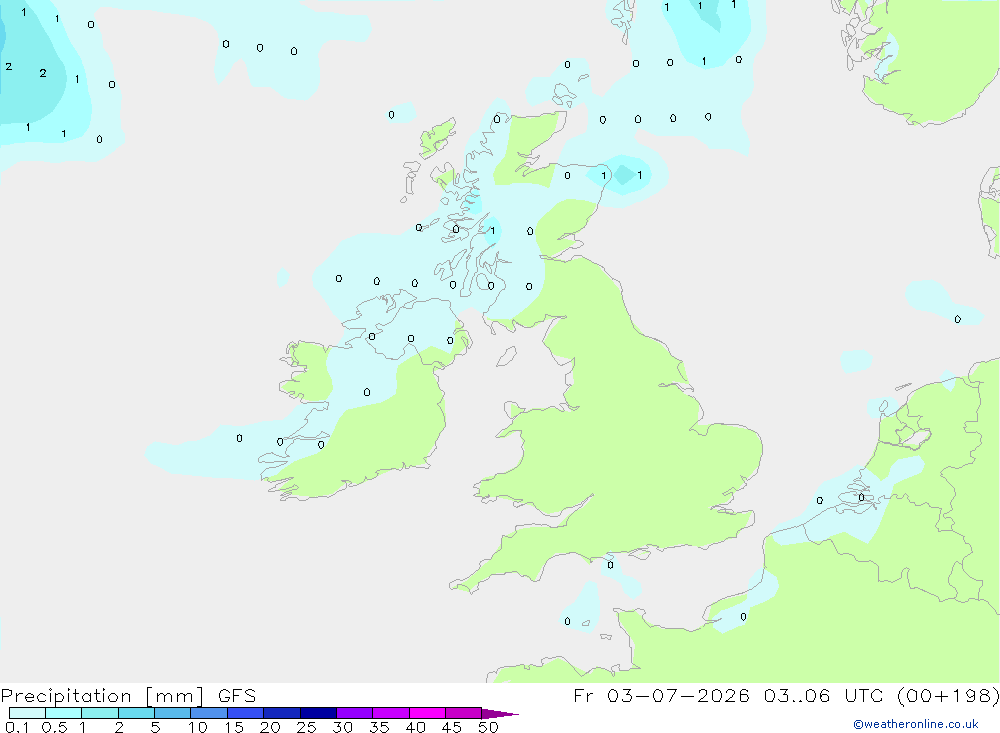
Task: Click the 0 value on the French coast
Action: [743, 617]
